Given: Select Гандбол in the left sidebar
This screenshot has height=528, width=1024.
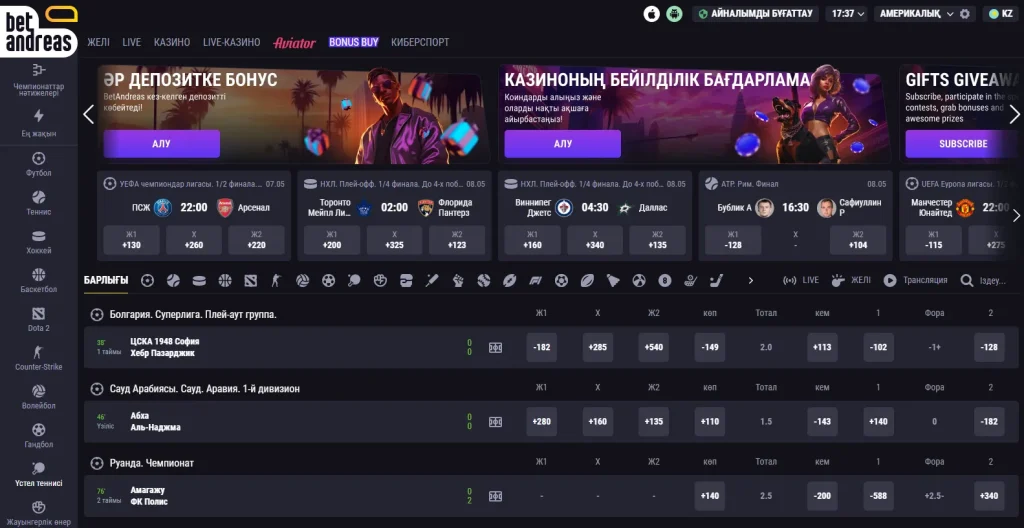Looking at the screenshot, I should 39,435.
